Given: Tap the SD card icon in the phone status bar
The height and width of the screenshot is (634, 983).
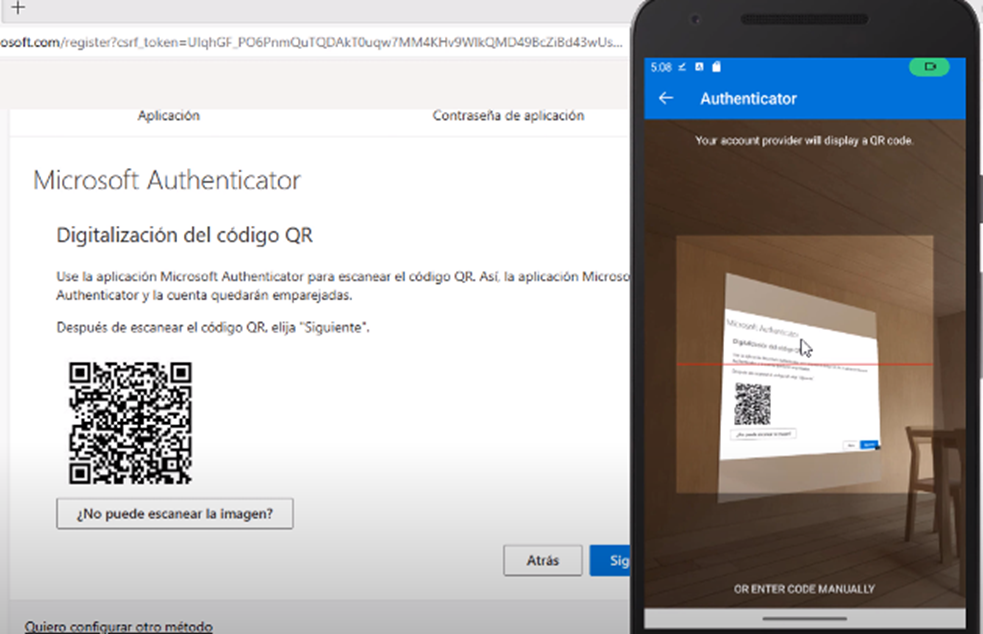Looking at the screenshot, I should point(717,67).
